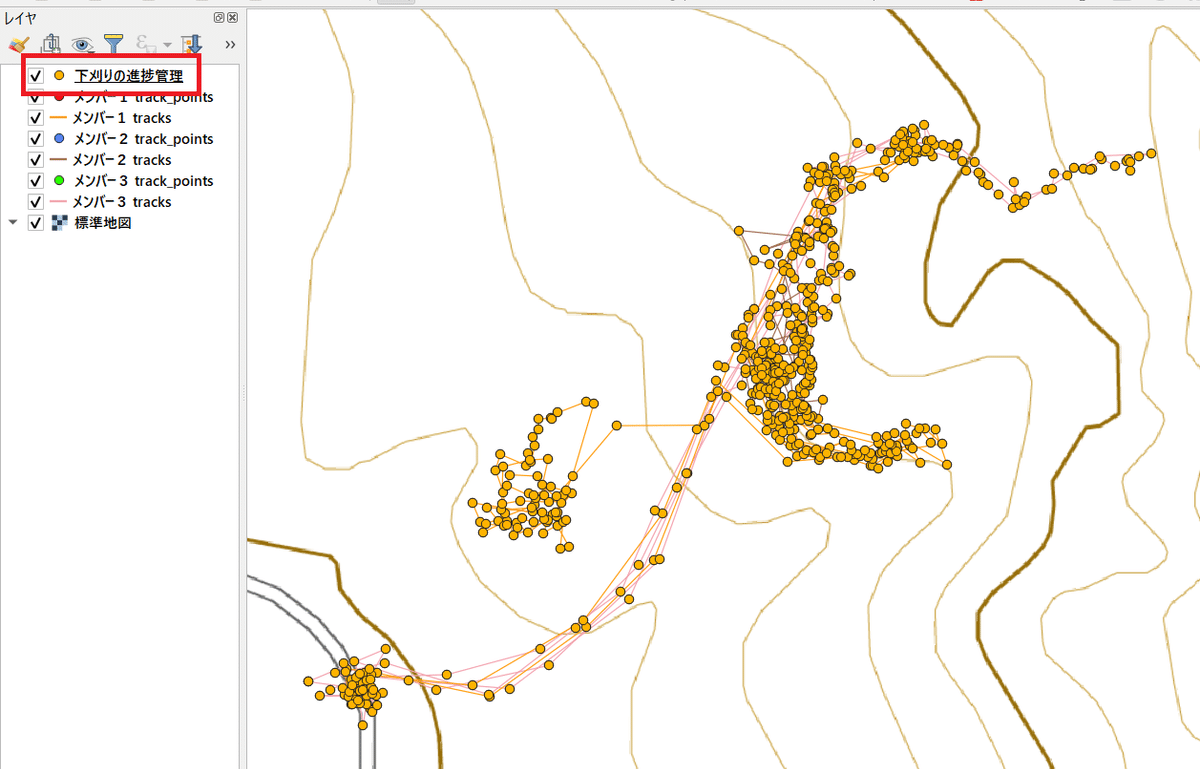Image resolution: width=1200 pixels, height=769 pixels.
Task: Select the 標準地図 layer name
Action: pyautogui.click(x=103, y=223)
